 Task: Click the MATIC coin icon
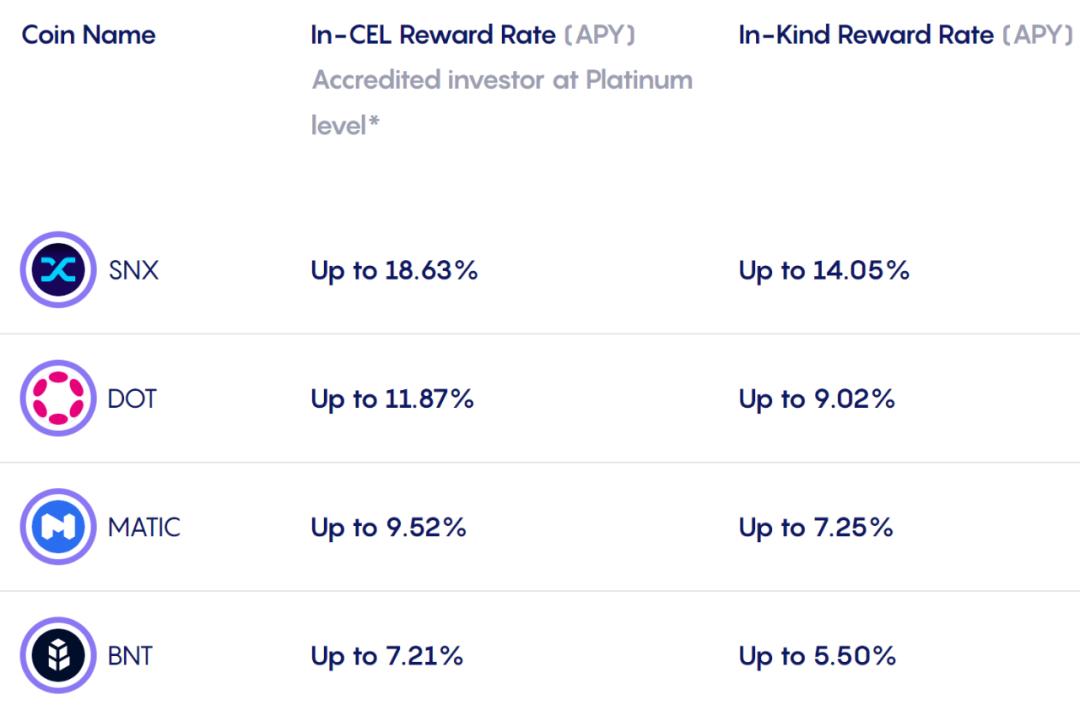point(58,527)
